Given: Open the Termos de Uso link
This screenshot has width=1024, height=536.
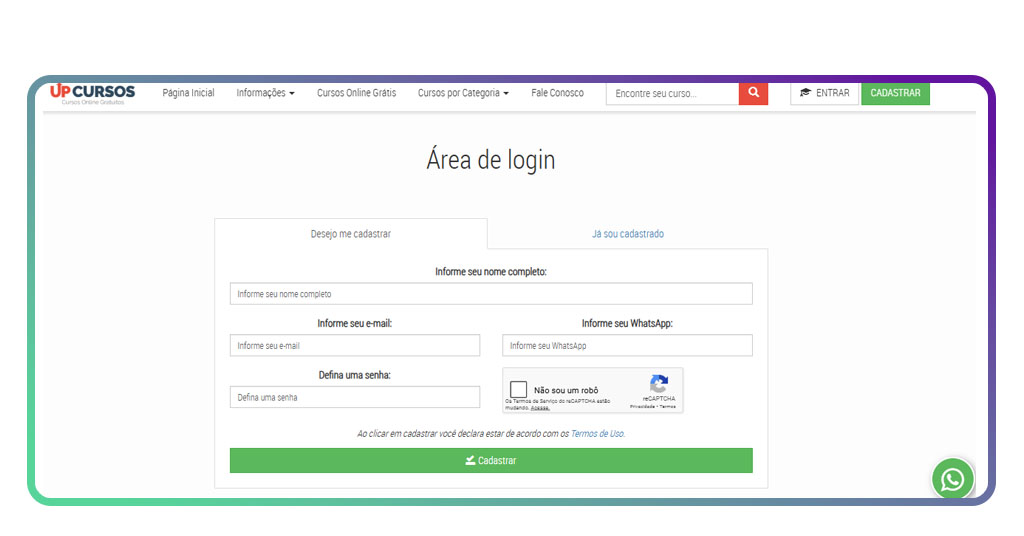Looking at the screenshot, I should coord(597,433).
